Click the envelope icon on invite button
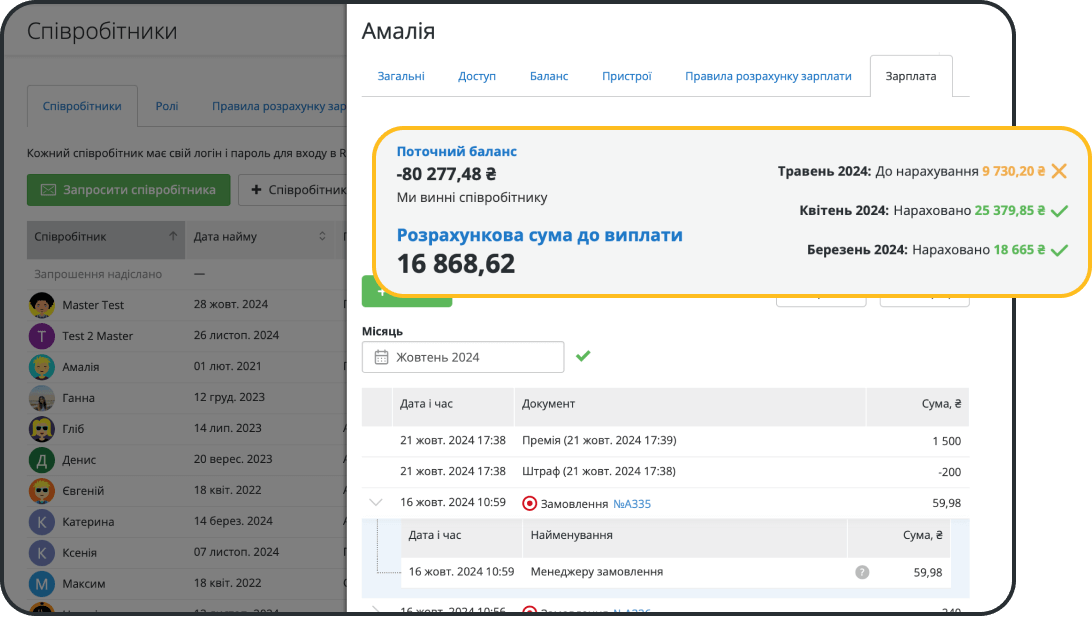 [48, 190]
